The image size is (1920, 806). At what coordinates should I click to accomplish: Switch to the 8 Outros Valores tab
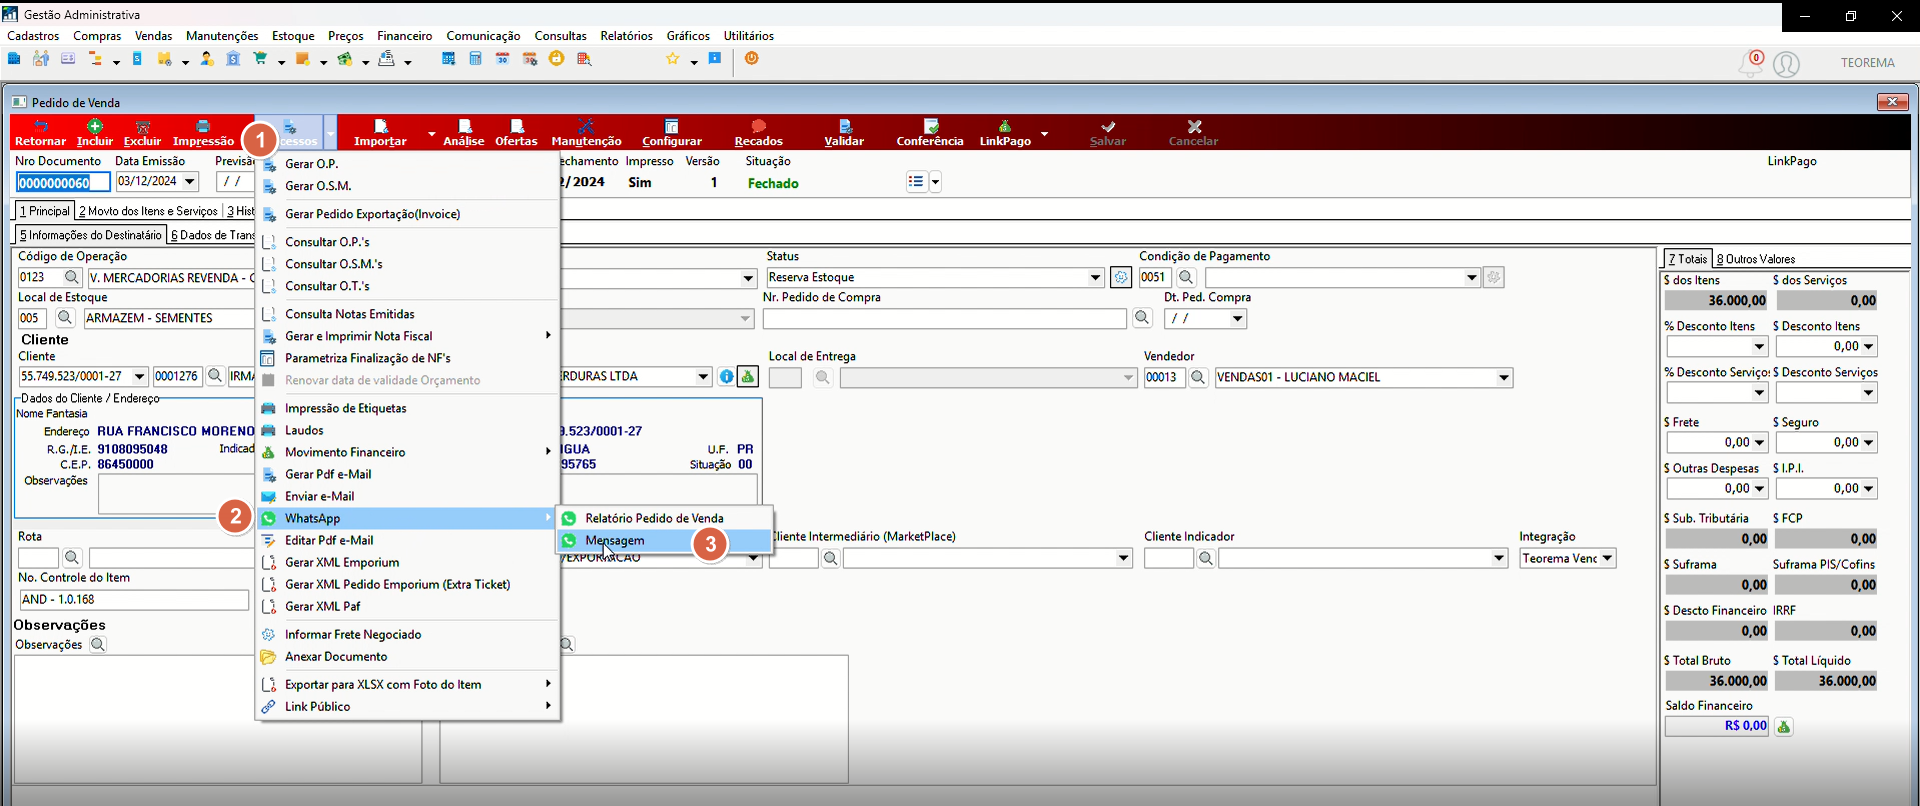[x=1755, y=259]
